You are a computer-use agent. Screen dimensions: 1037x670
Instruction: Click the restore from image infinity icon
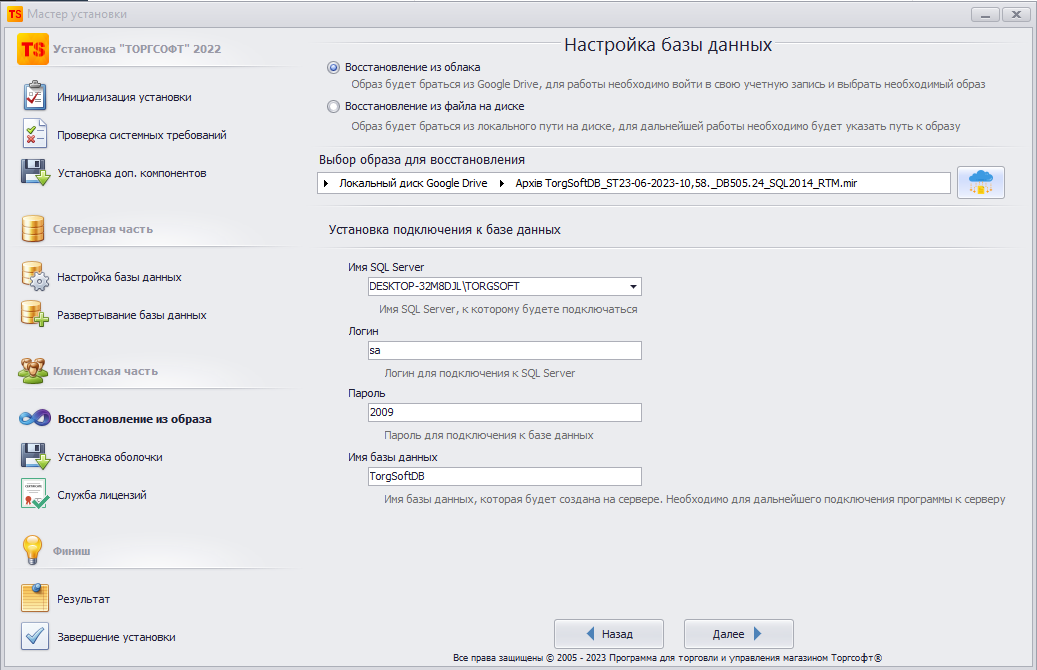(34, 418)
